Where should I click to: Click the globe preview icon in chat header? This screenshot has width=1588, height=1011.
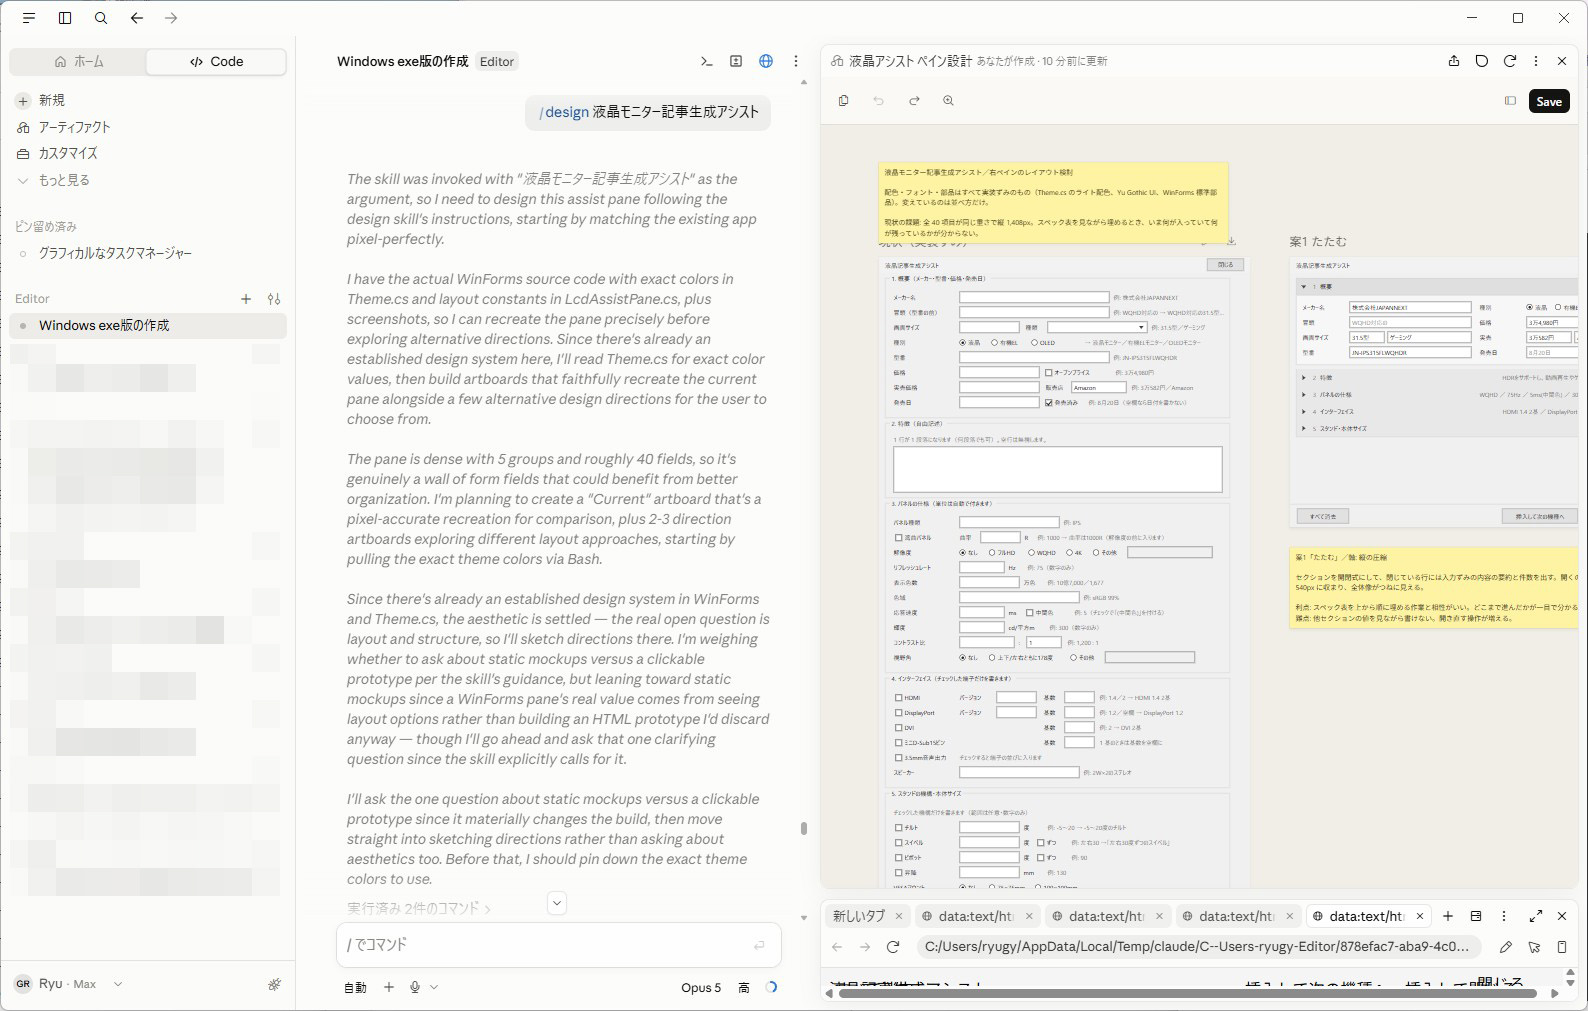[766, 61]
